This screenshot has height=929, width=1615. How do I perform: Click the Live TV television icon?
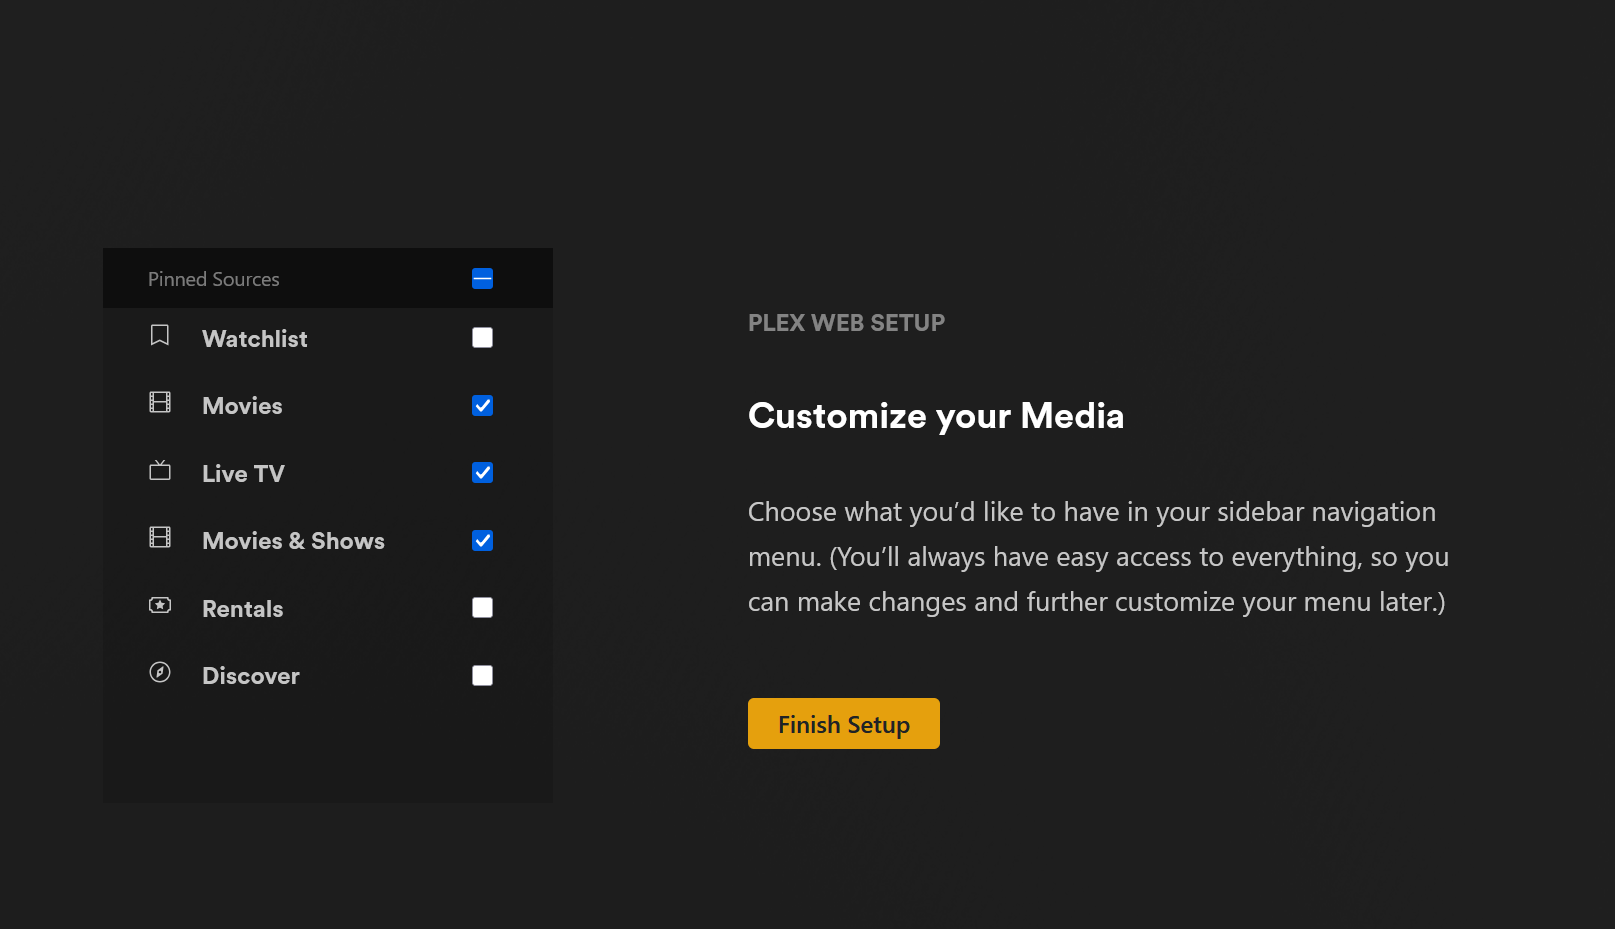(x=160, y=470)
